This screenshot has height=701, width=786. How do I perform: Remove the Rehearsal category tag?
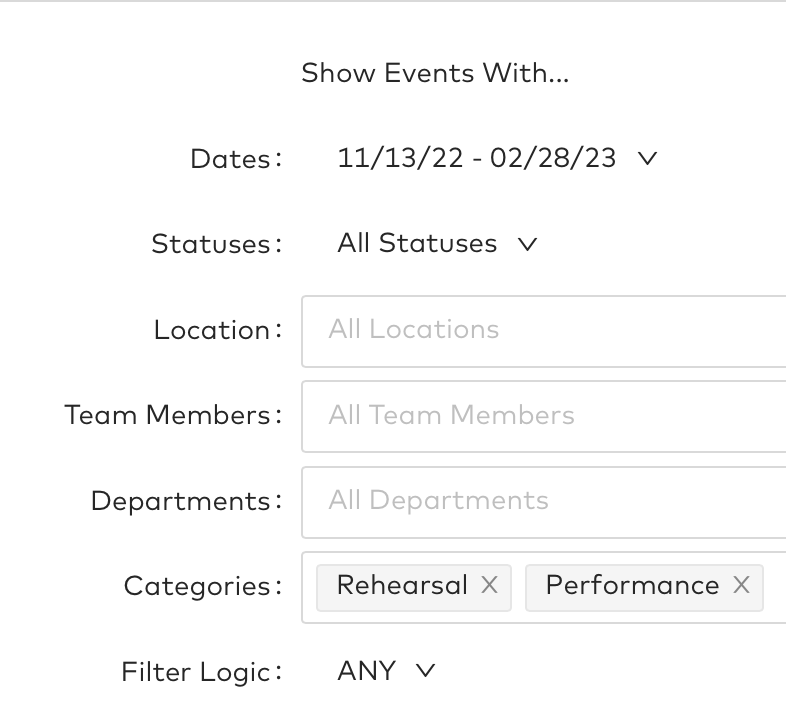[x=489, y=586]
